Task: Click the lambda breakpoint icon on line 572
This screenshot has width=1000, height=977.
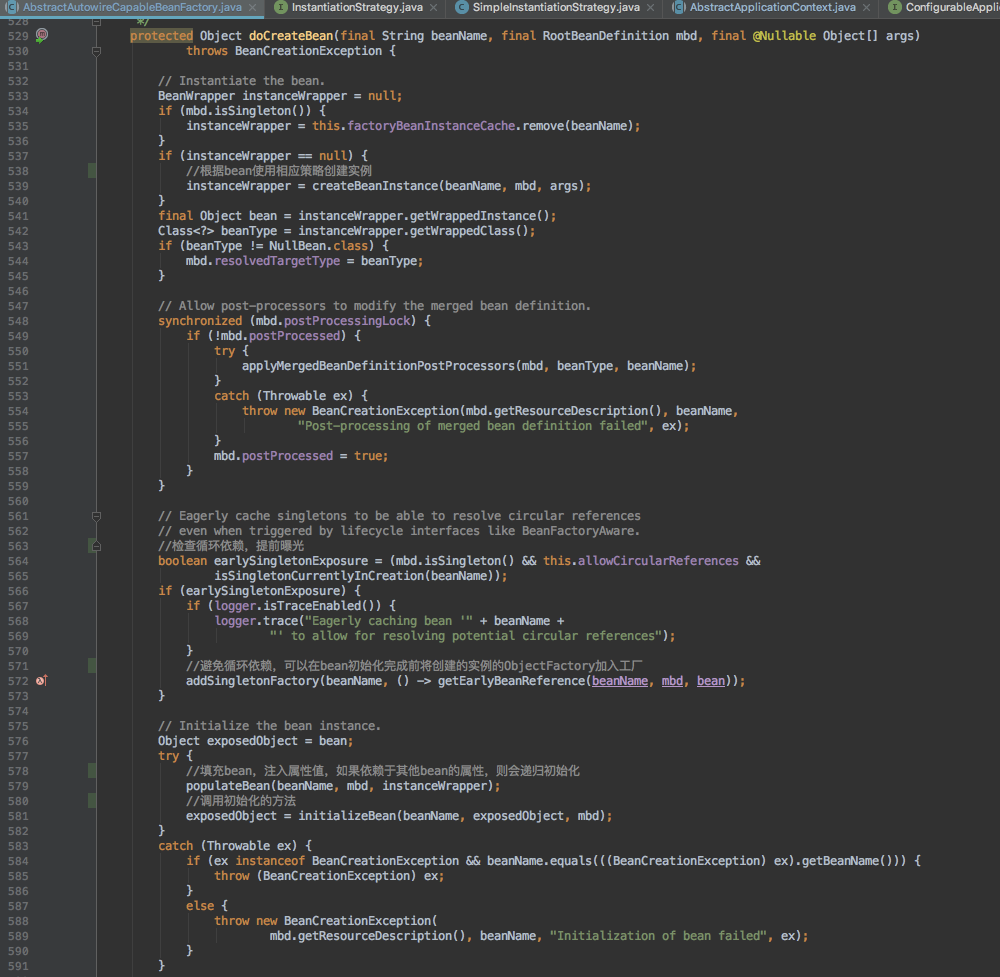Action: [41, 681]
